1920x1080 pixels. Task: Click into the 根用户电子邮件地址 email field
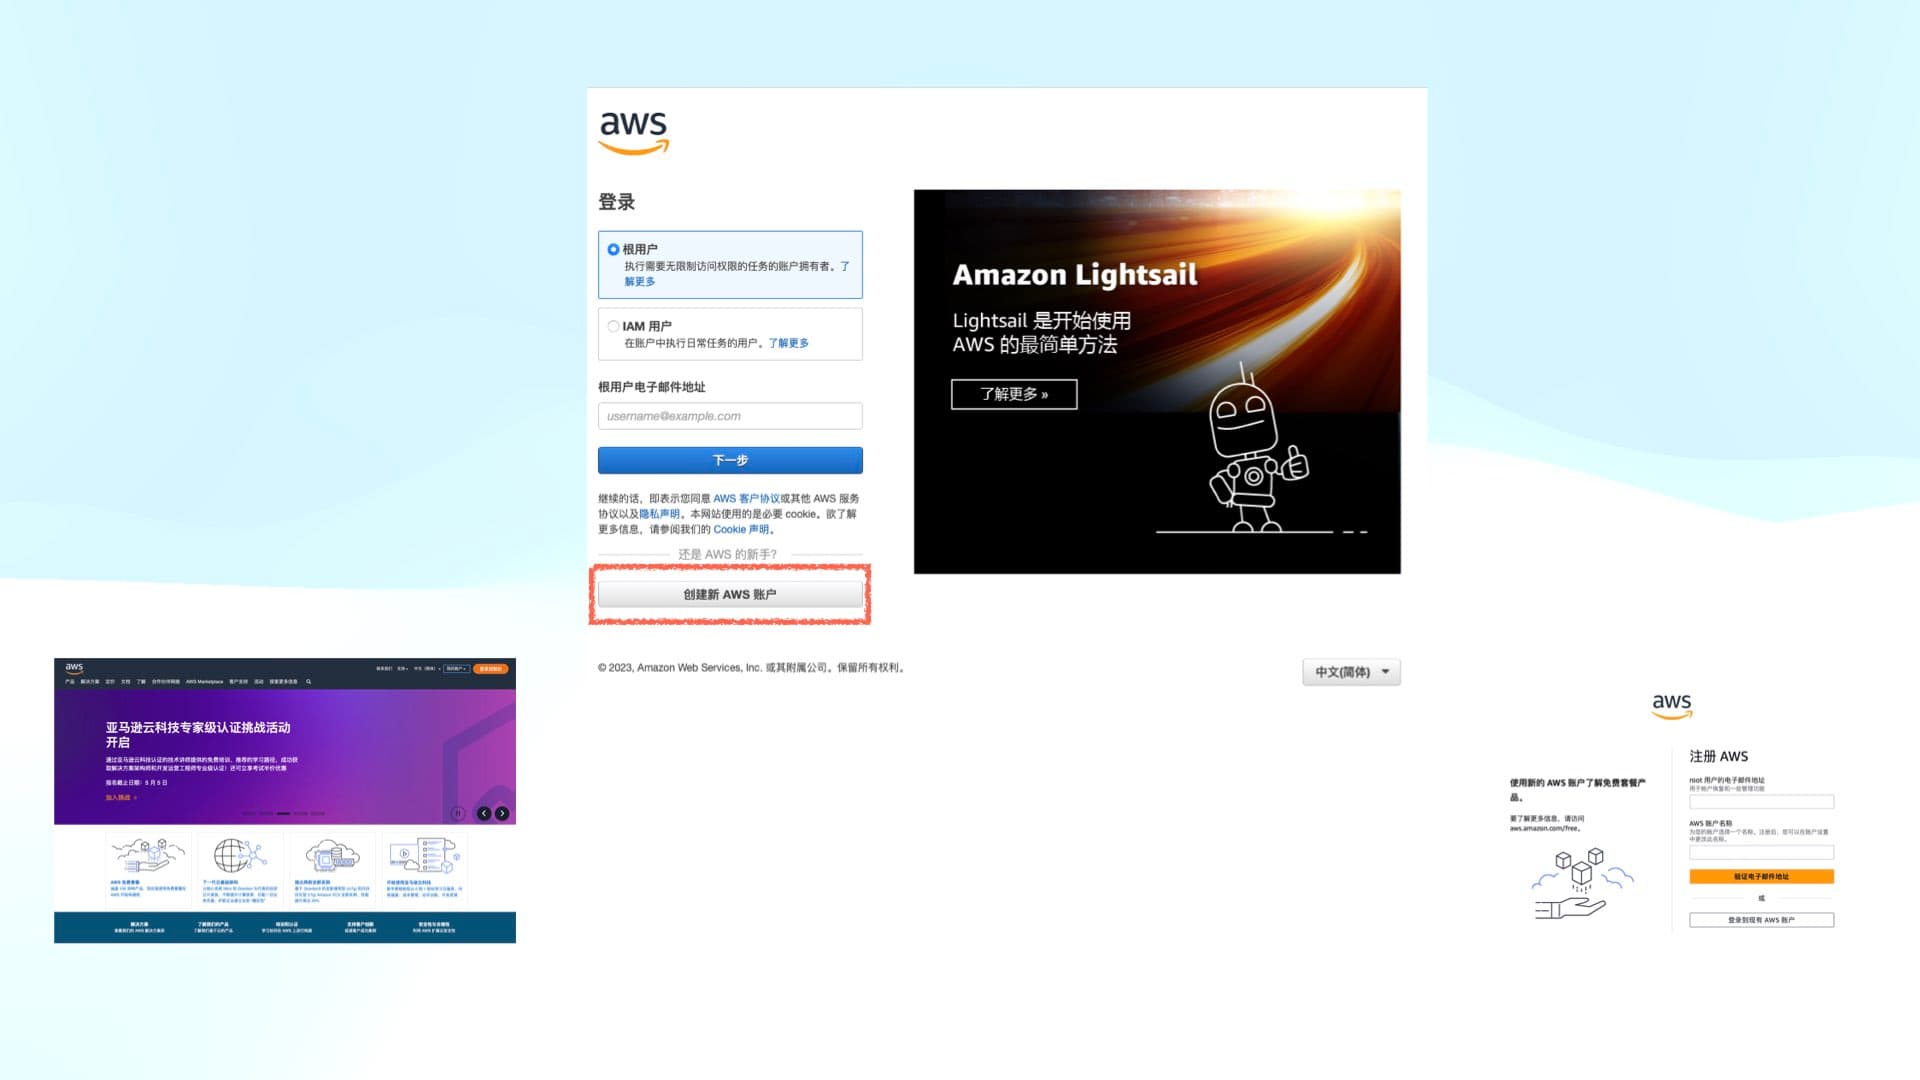[x=730, y=416]
